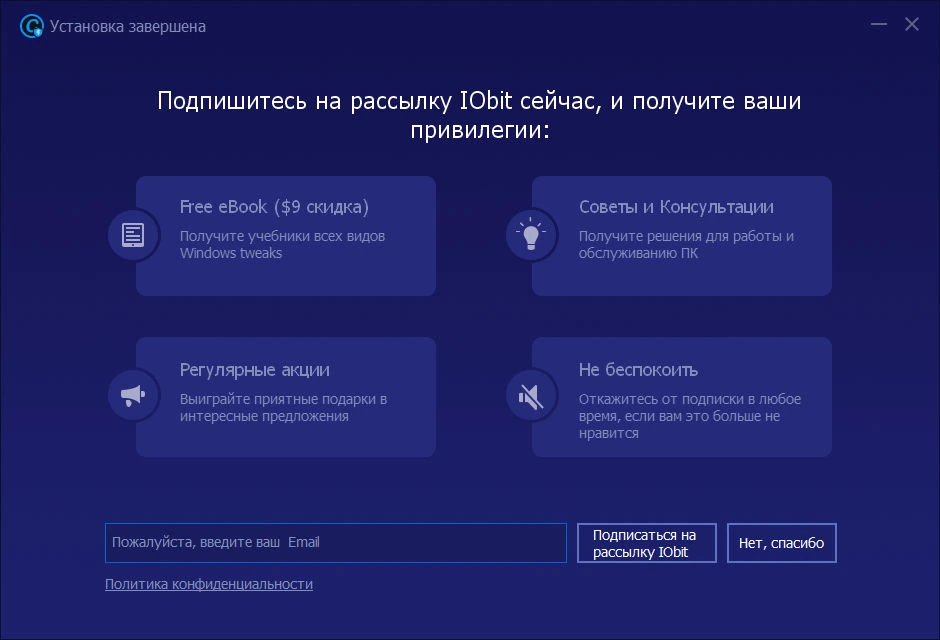Image resolution: width=940 pixels, height=640 pixels.
Task: Click the IObit logo icon in title bar
Action: (x=31, y=26)
